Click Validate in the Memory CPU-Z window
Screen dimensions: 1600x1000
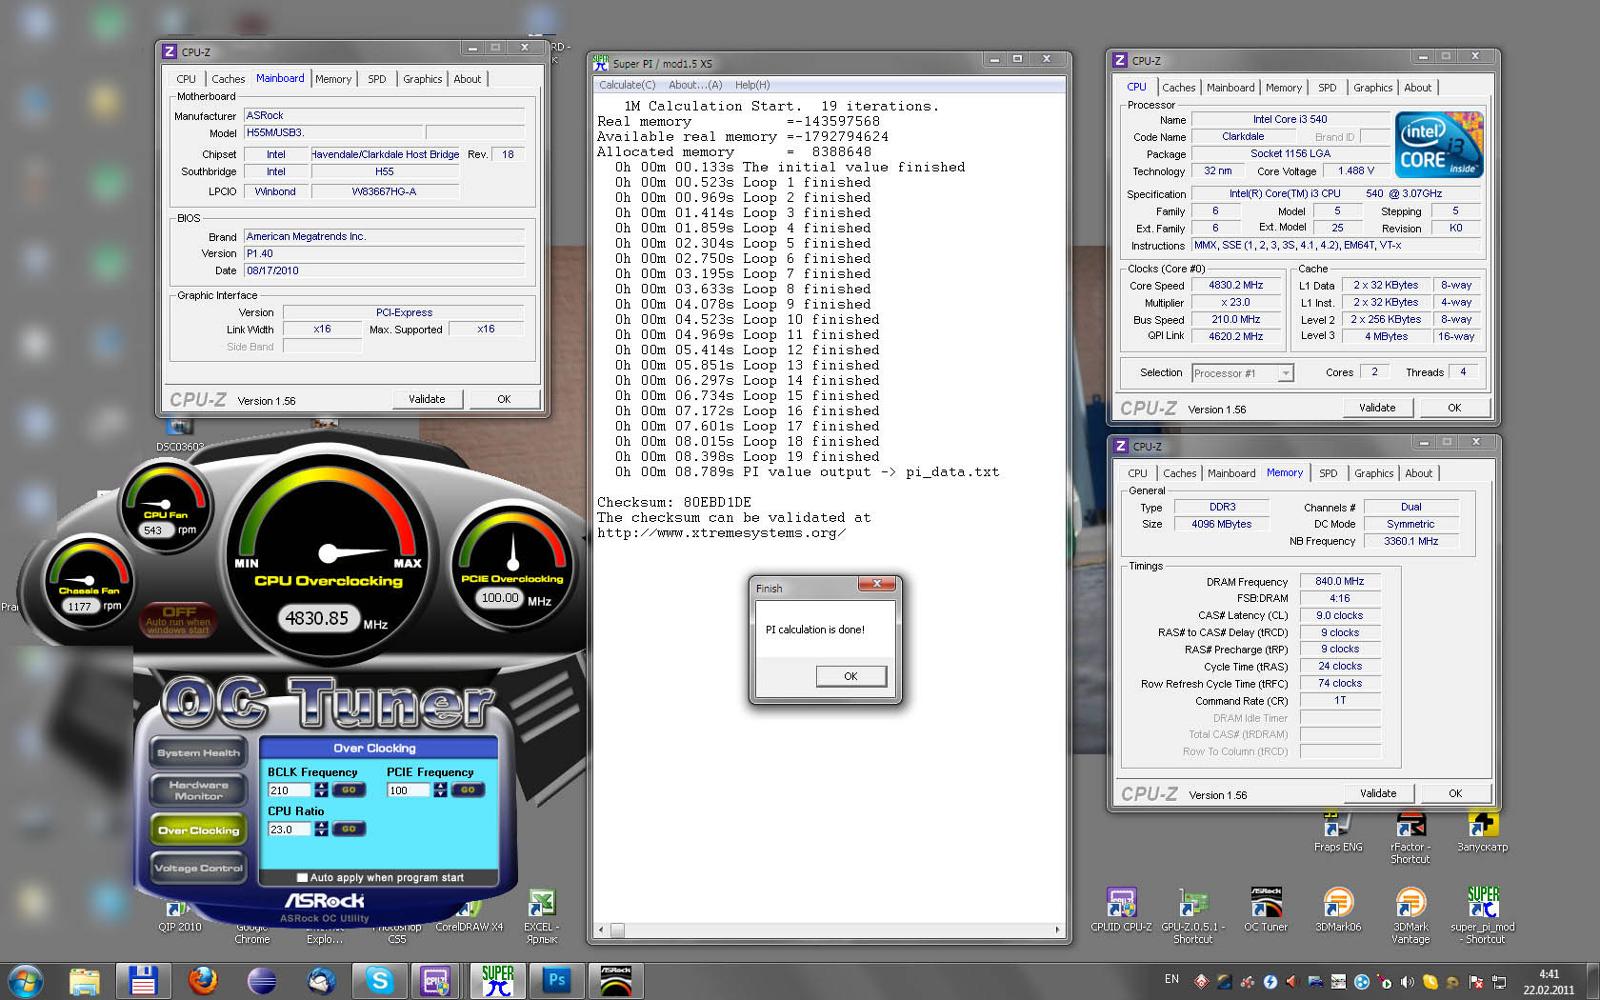pyautogui.click(x=1378, y=793)
